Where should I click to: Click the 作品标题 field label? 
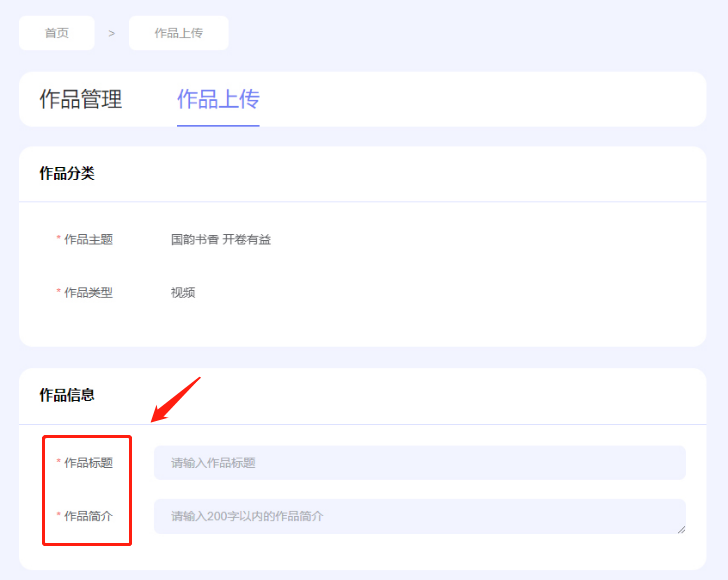(88, 463)
